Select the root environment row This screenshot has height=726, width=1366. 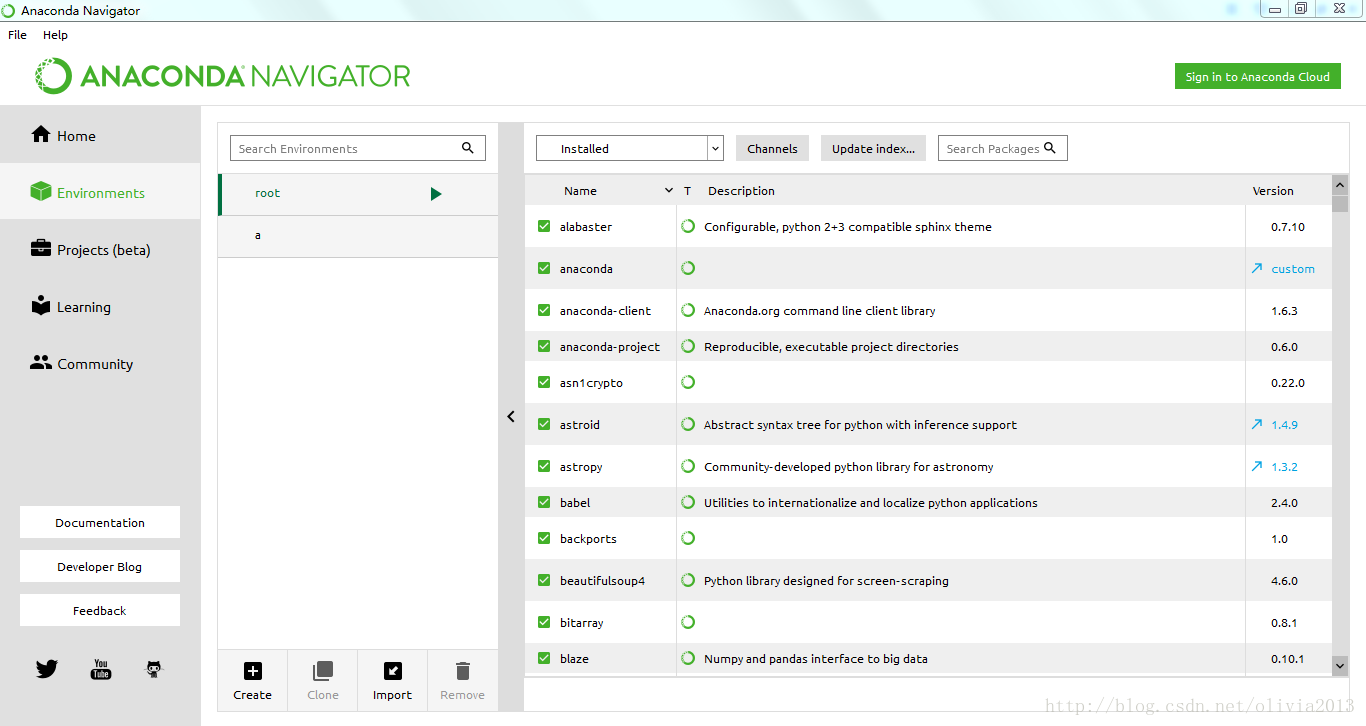(x=358, y=194)
